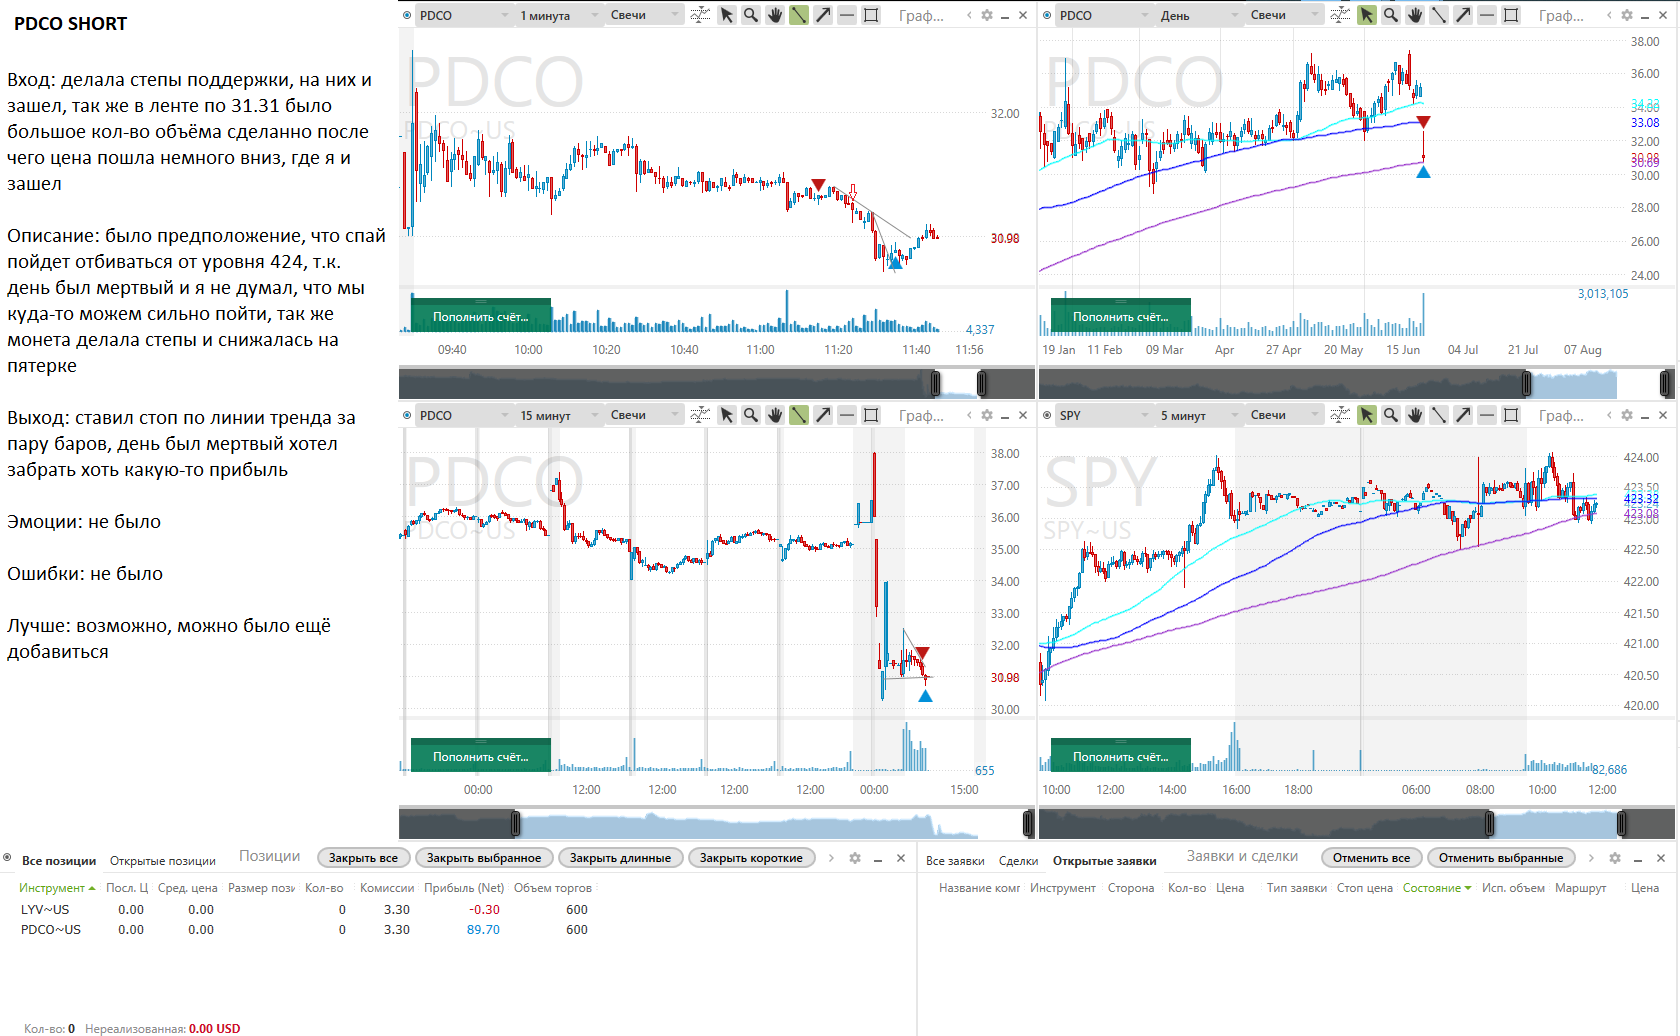
Task: Pick arrow drawing tool on SPY chart
Action: 1463,415
